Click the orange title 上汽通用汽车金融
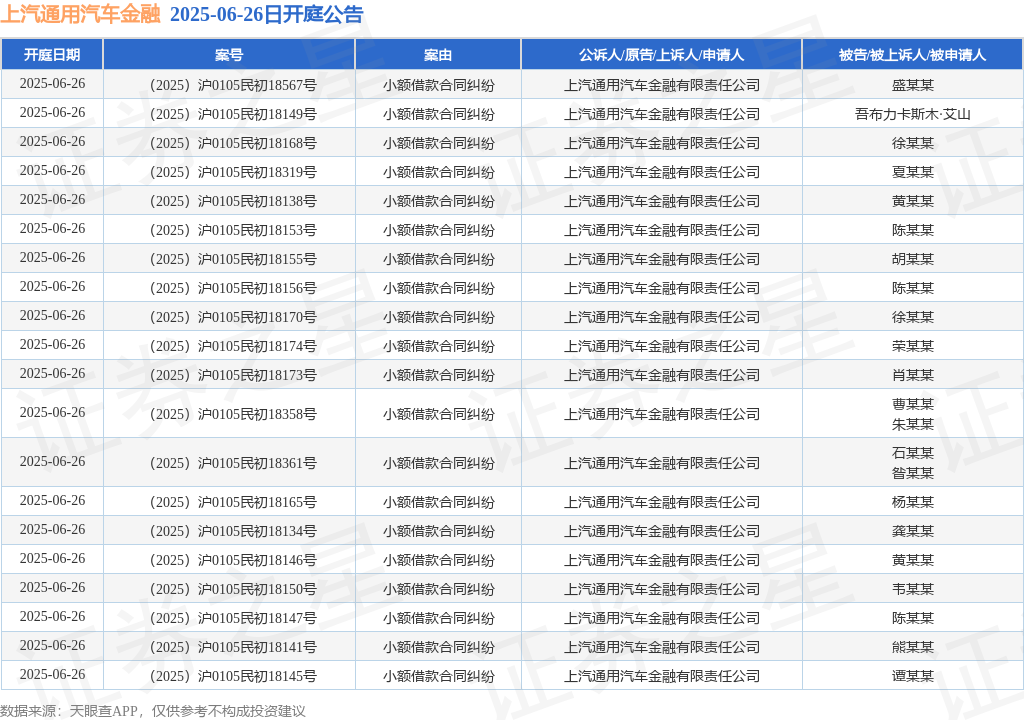 (80, 14)
